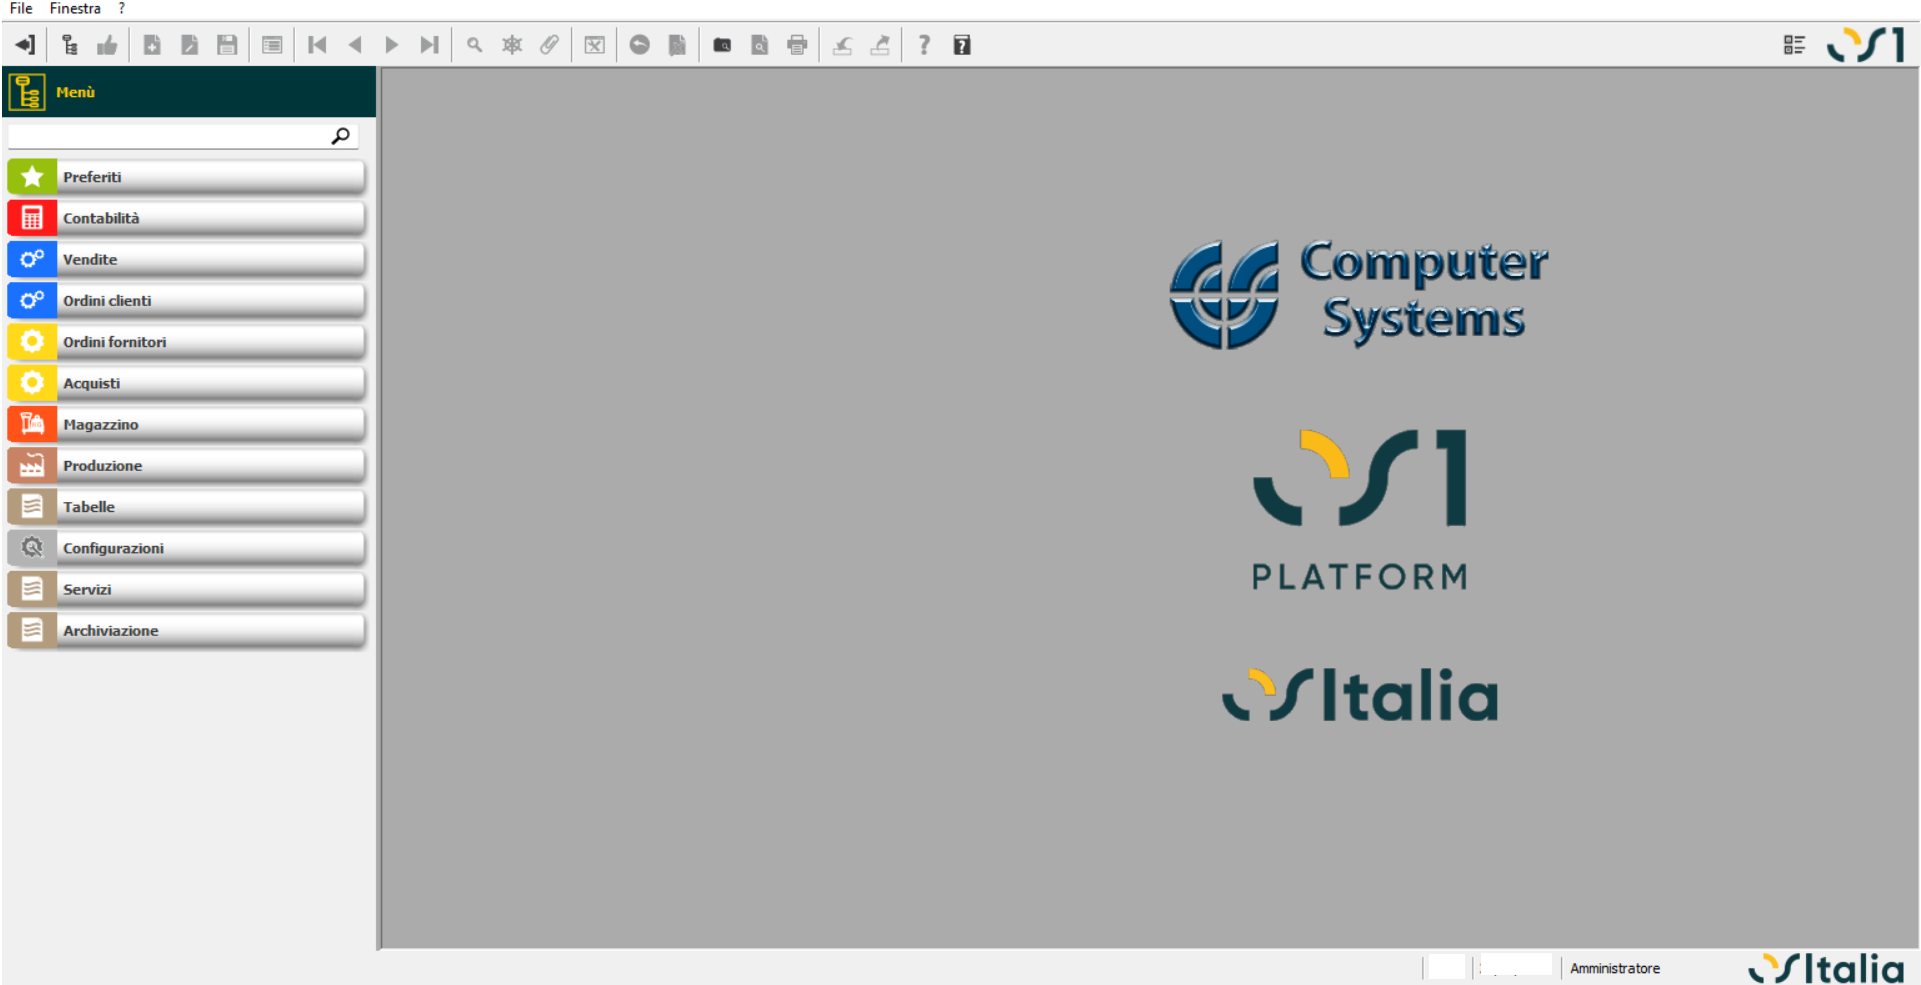This screenshot has height=985, width=1921.
Task: Expand the Acquisti menu section
Action: (186, 383)
